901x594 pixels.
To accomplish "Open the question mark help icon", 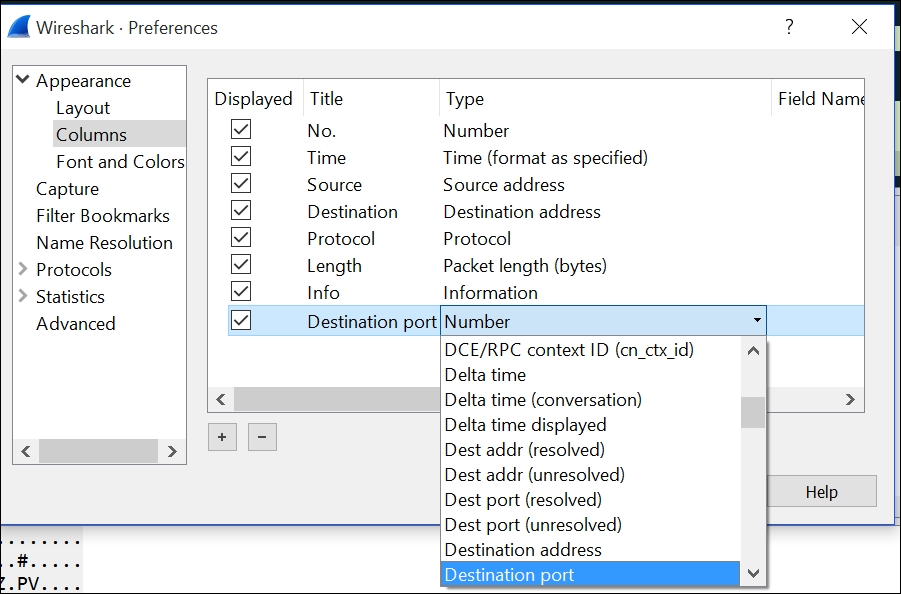I will click(790, 26).
